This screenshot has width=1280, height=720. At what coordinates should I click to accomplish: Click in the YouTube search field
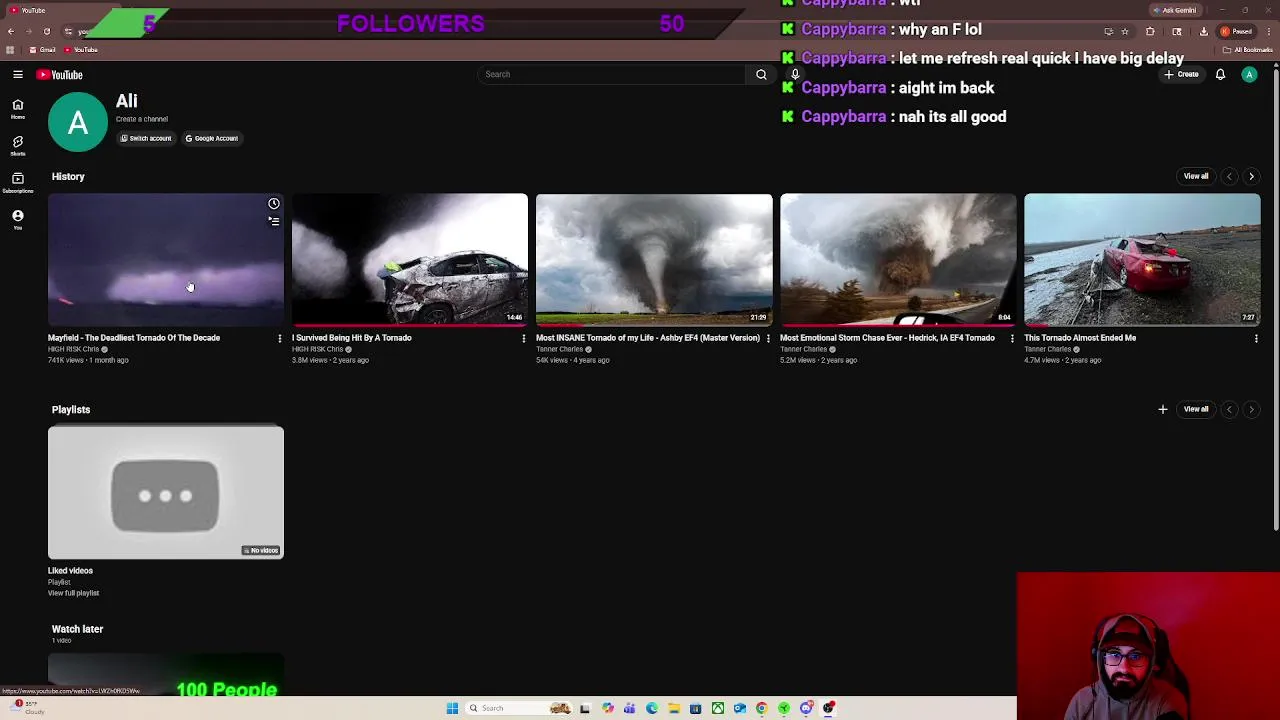point(612,74)
